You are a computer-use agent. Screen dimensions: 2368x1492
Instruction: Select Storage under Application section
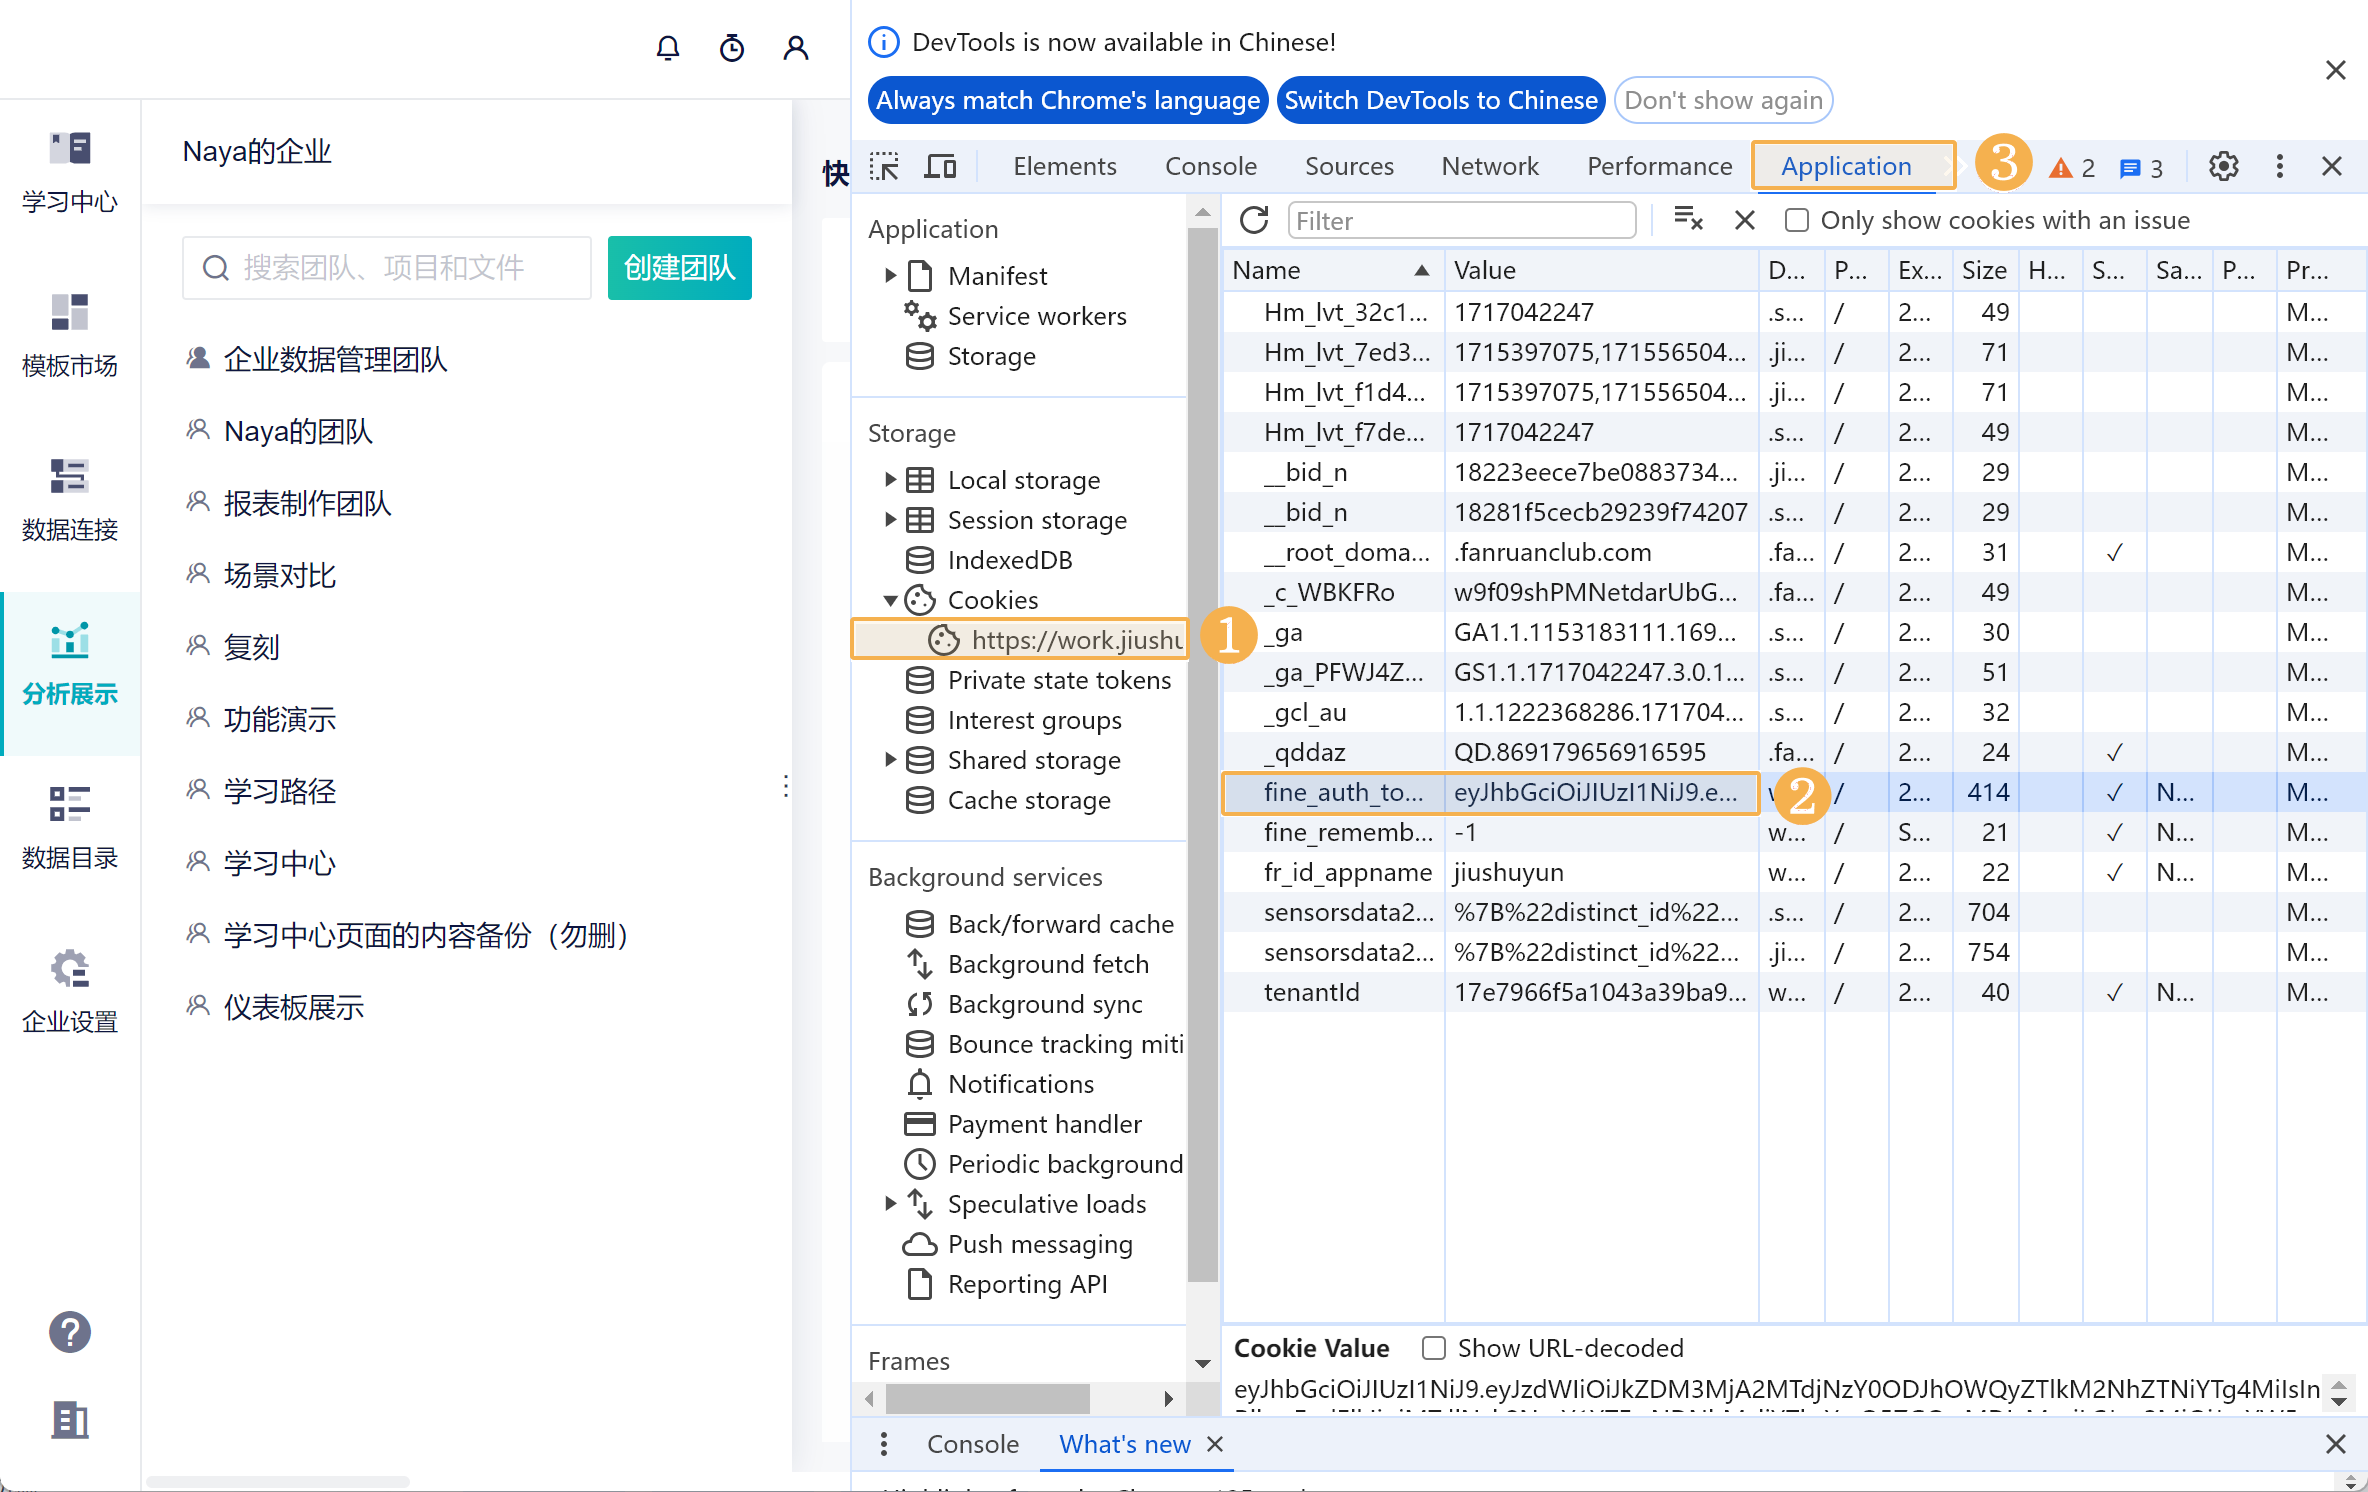coord(990,356)
